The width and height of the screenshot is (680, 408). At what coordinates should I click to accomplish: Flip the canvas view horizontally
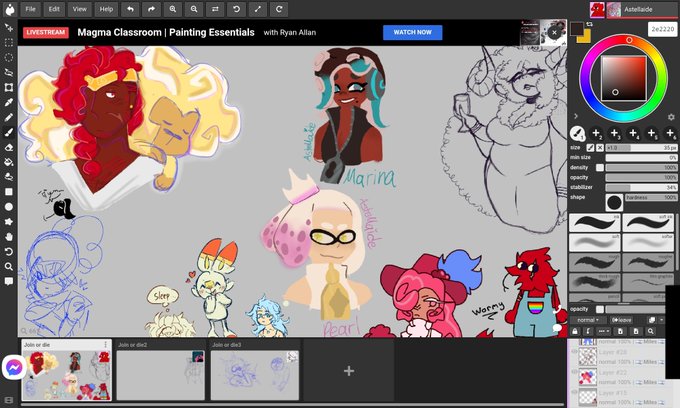pyautogui.click(x=215, y=9)
